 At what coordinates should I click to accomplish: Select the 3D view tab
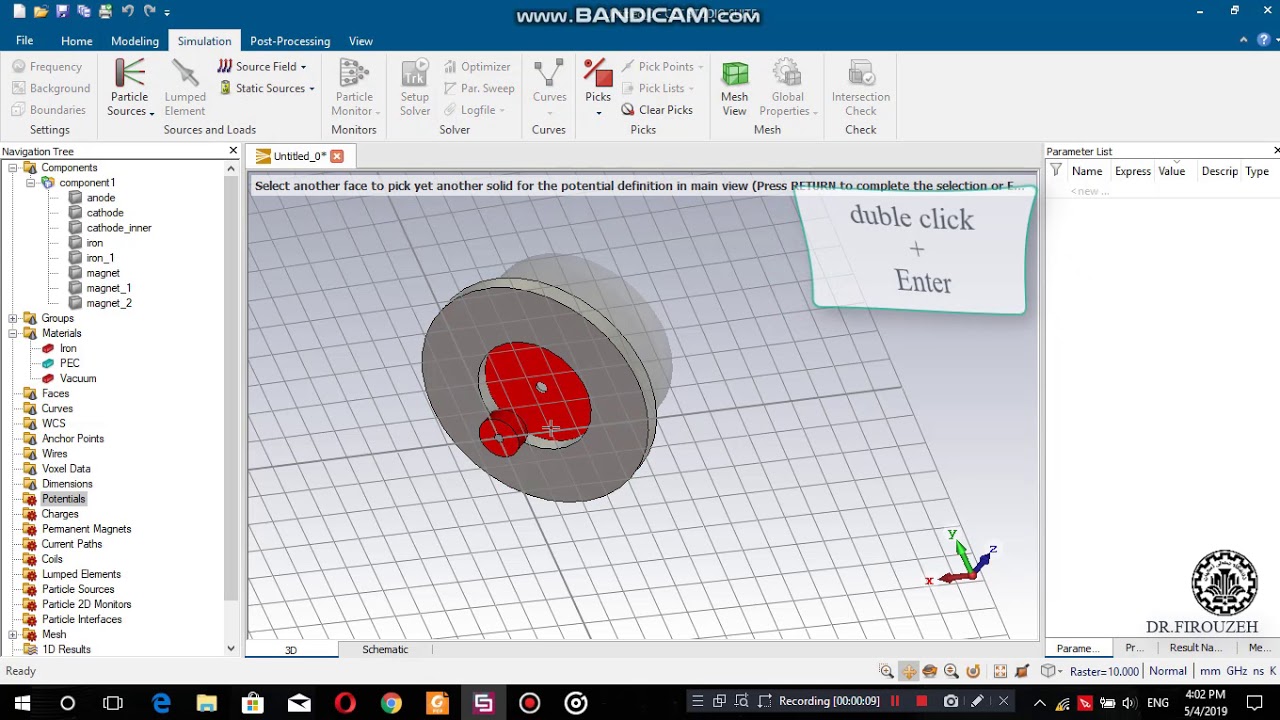pyautogui.click(x=291, y=650)
